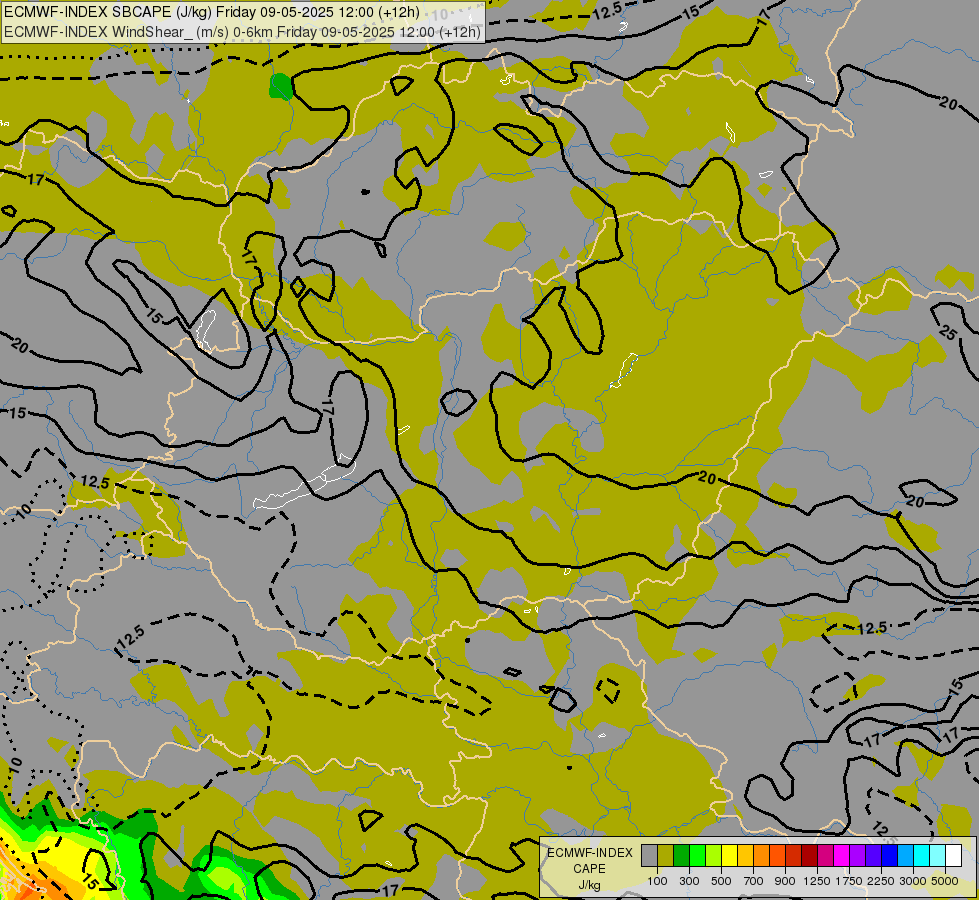979x900 pixels.
Task: Select the red-orange swatch left of 900
Action: [777, 856]
